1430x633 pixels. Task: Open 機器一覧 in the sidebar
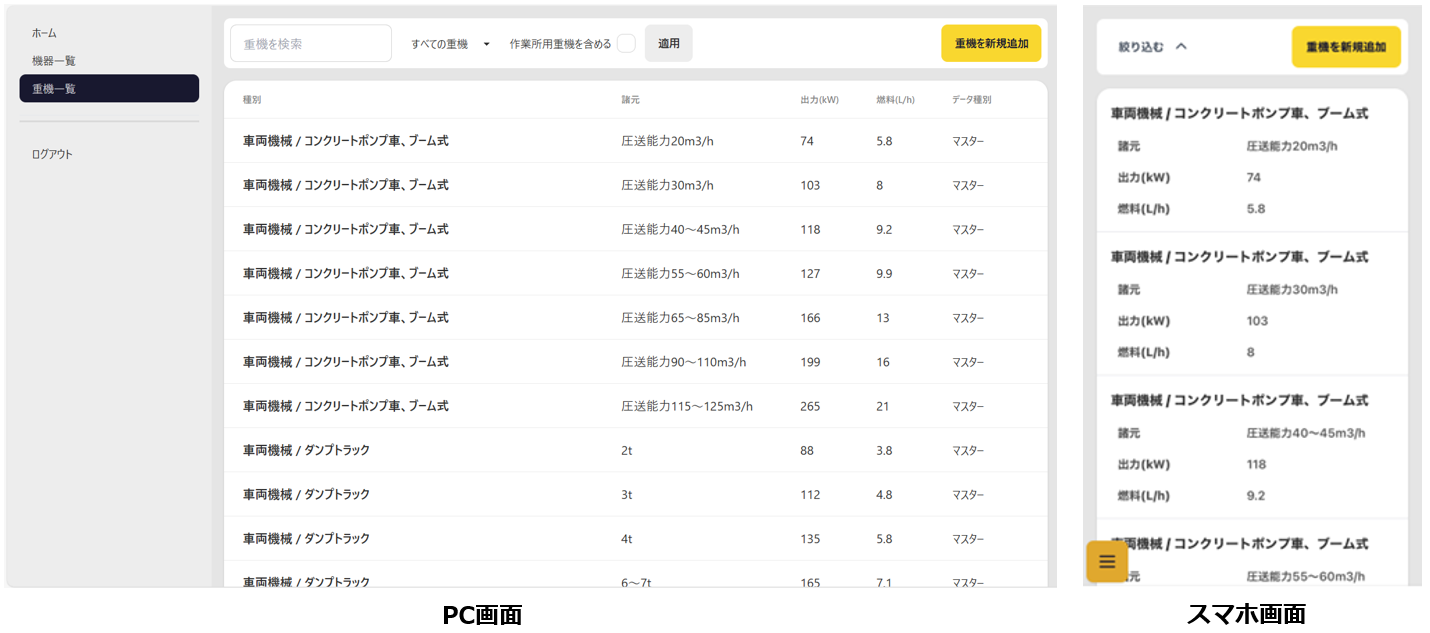click(54, 61)
